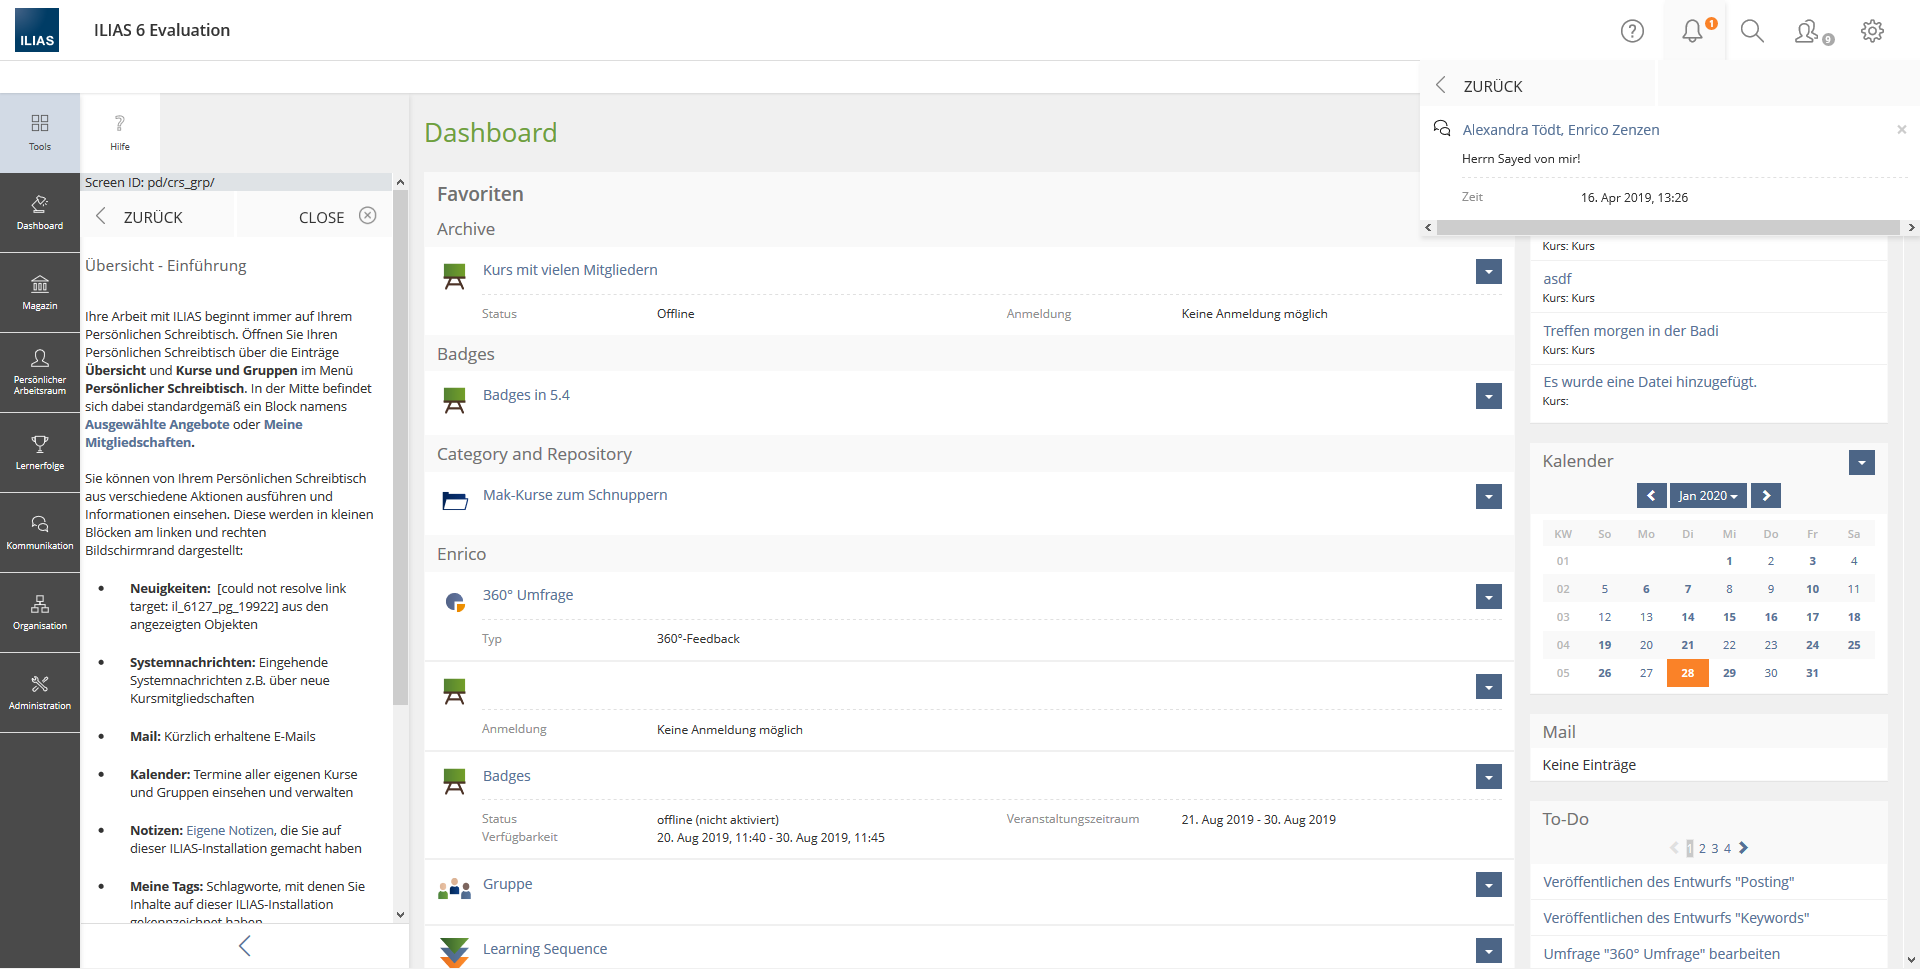This screenshot has height=969, width=1920.
Task: Select the Tools tab
Action: (40, 133)
